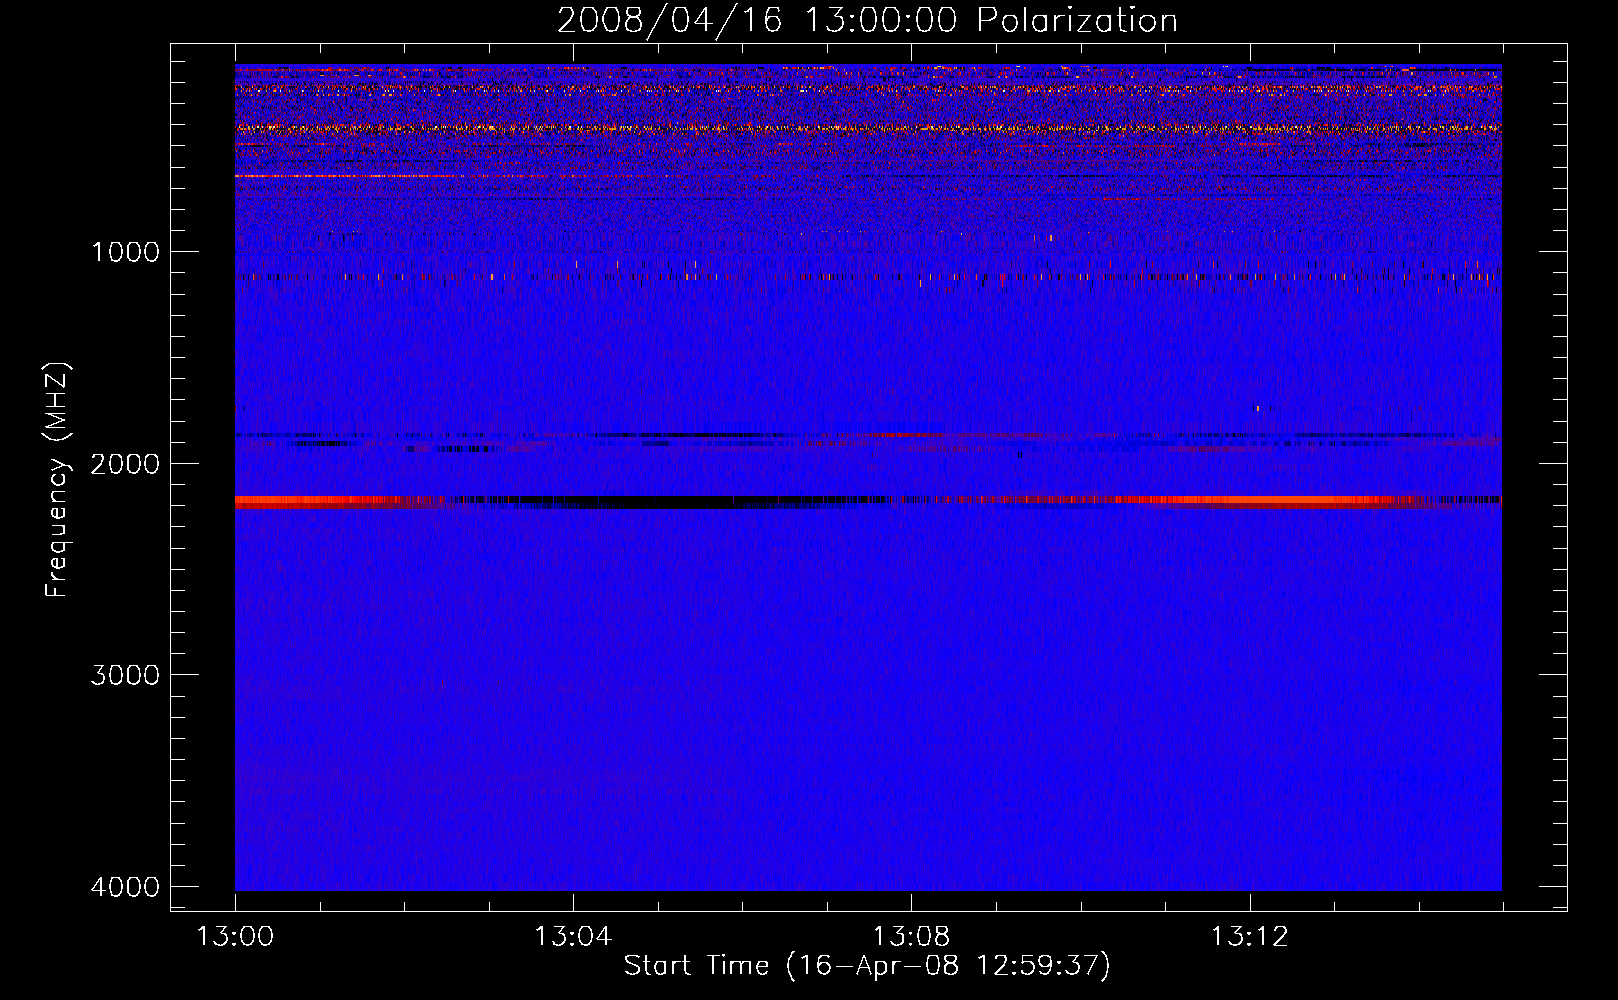This screenshot has height=1000, width=1618.
Task: Click the 13:00 time tick label
Action: click(x=235, y=937)
